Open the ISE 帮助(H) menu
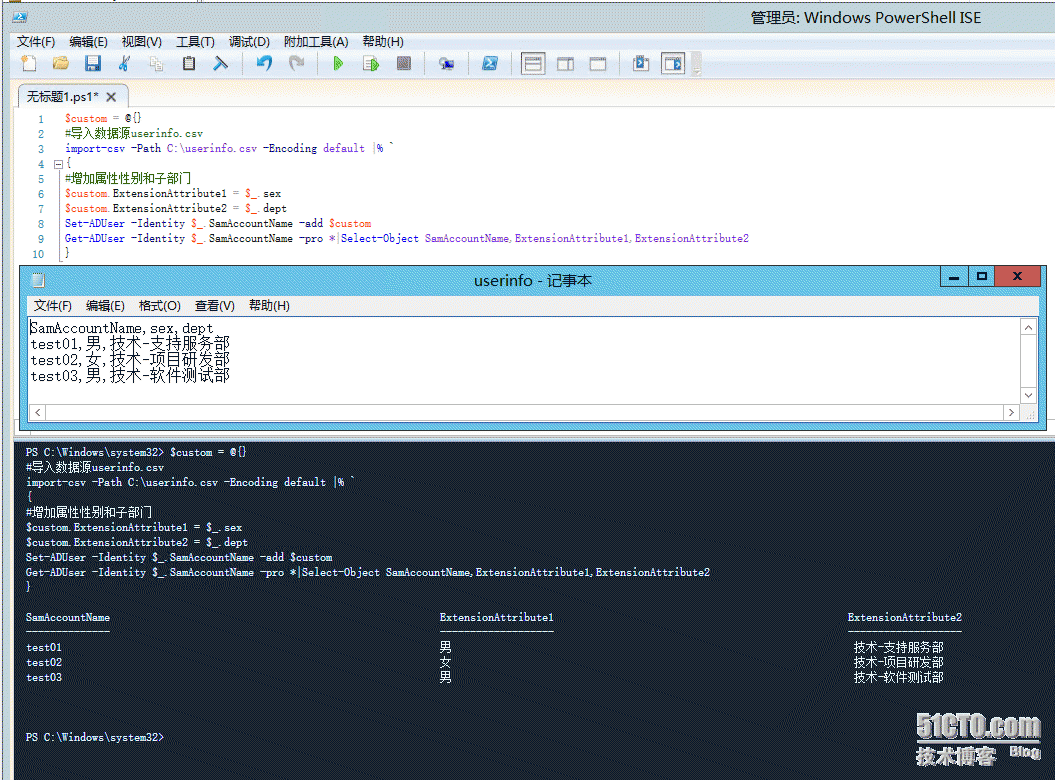The image size is (1055, 780). (x=383, y=42)
